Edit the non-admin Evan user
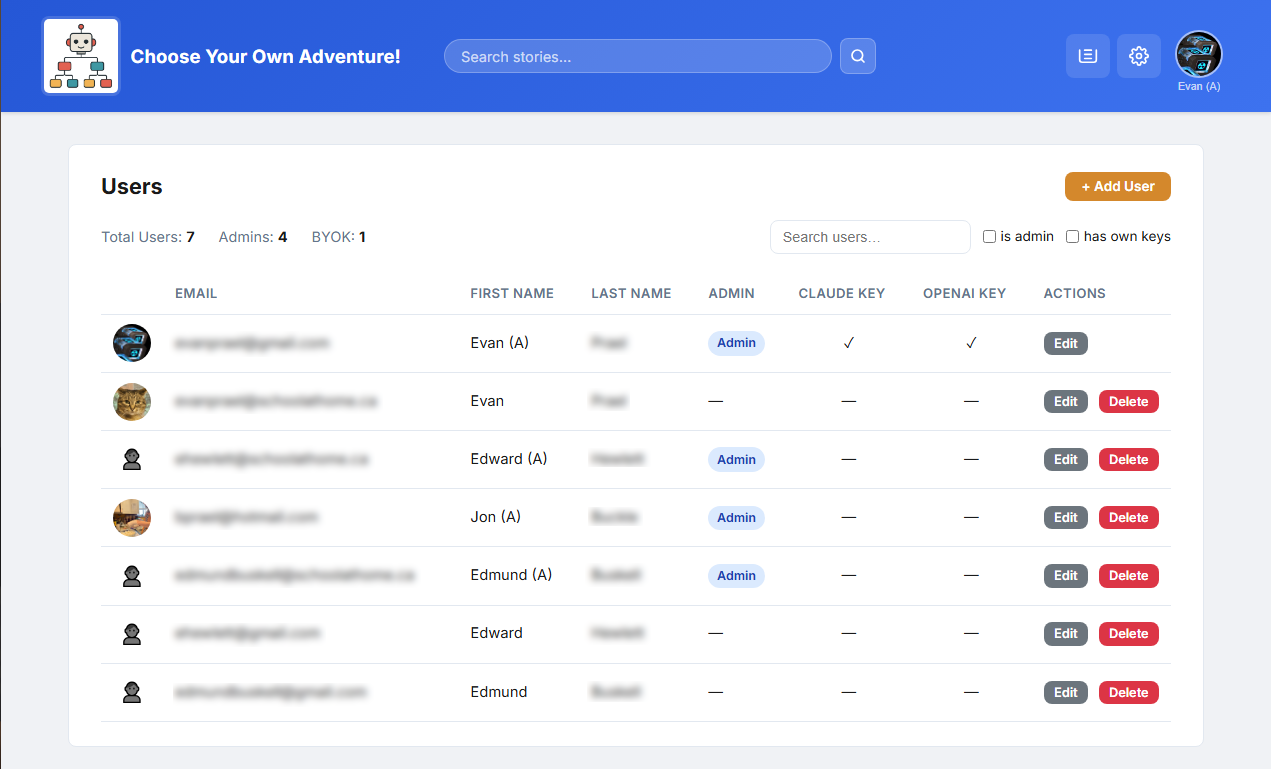The height and width of the screenshot is (769, 1271). click(x=1066, y=401)
